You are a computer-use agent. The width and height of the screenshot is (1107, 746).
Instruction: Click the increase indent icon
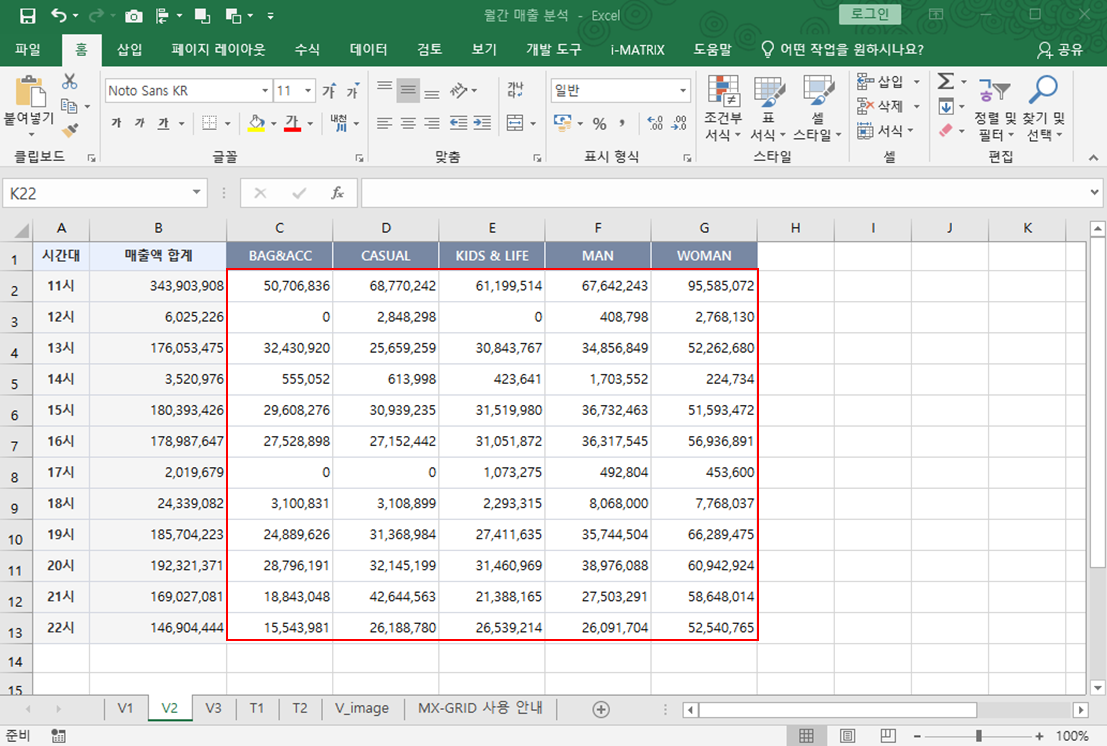[x=484, y=123]
